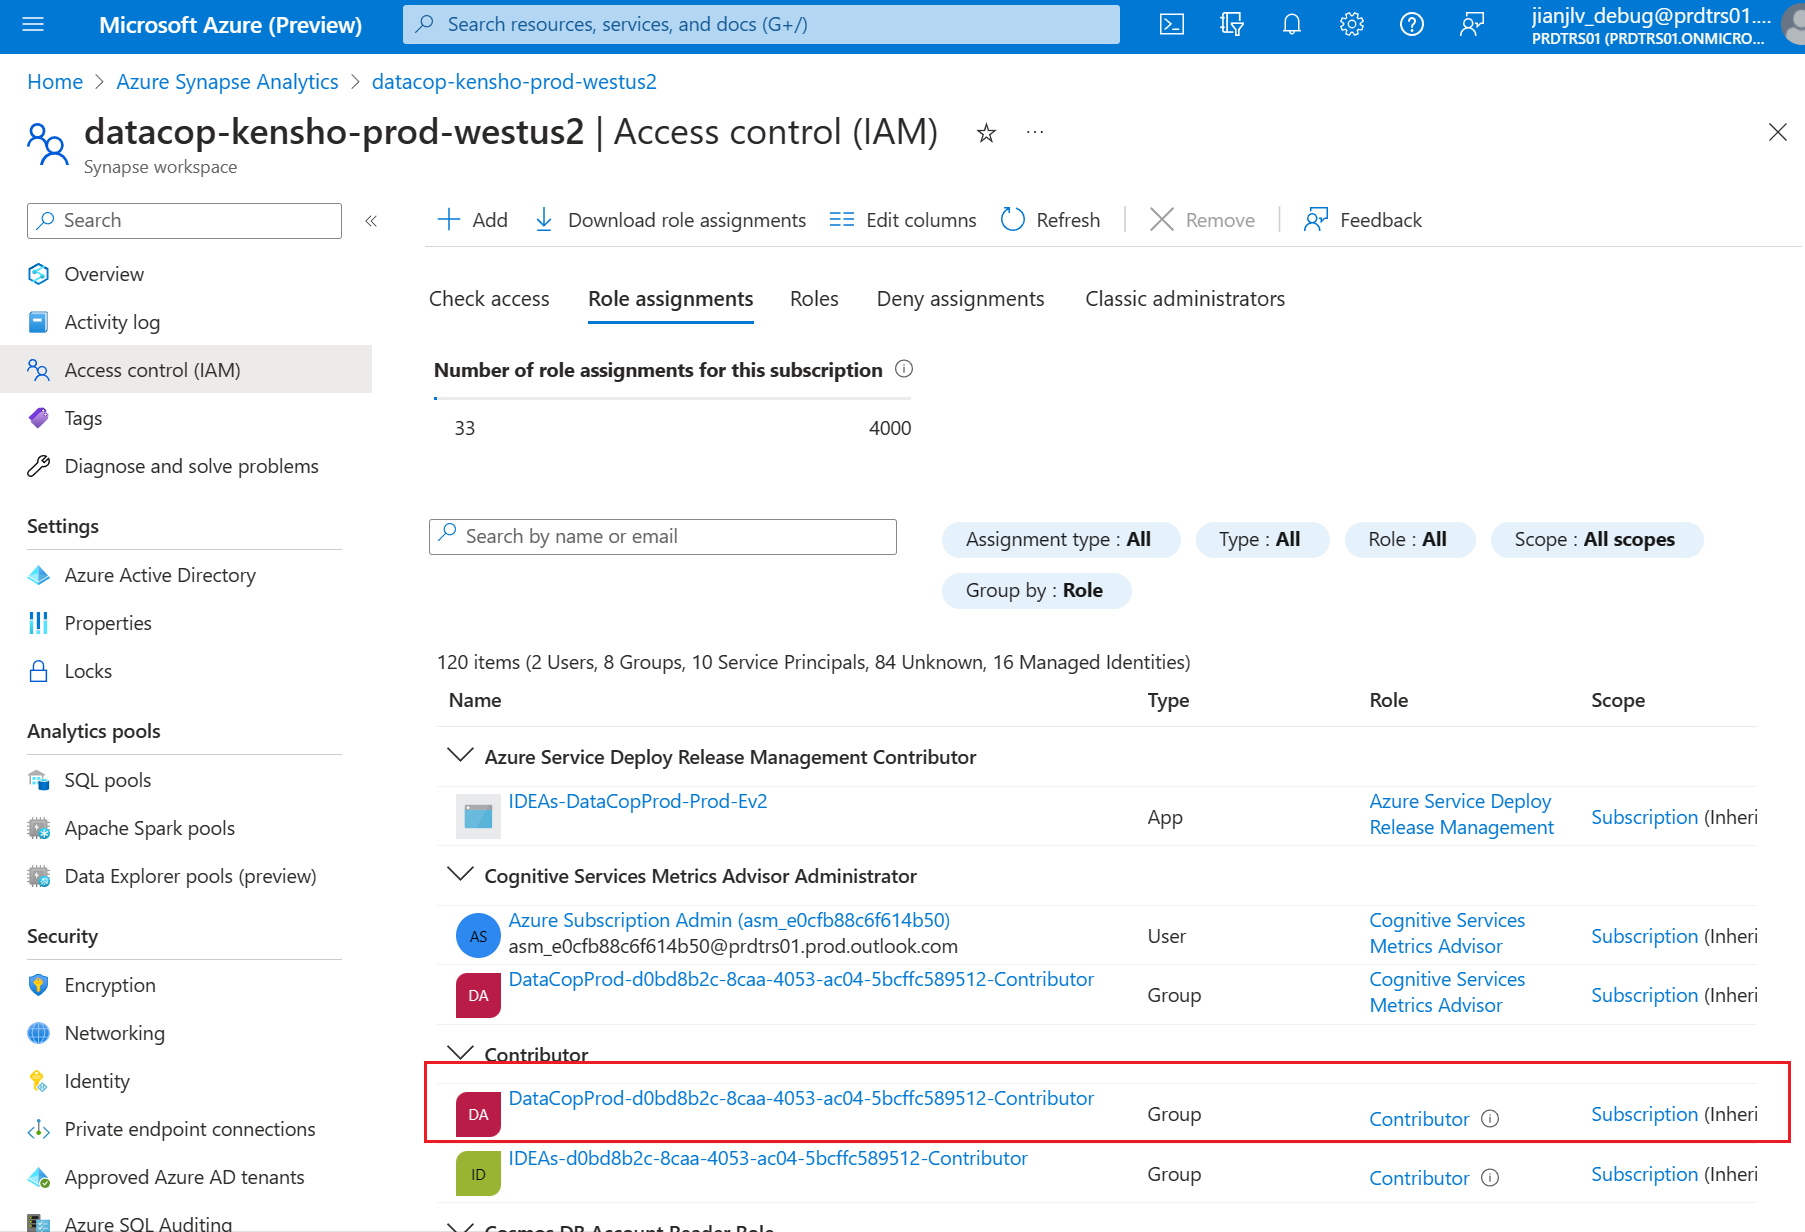
Task: Click the sidebar Search box
Action: coord(184,220)
